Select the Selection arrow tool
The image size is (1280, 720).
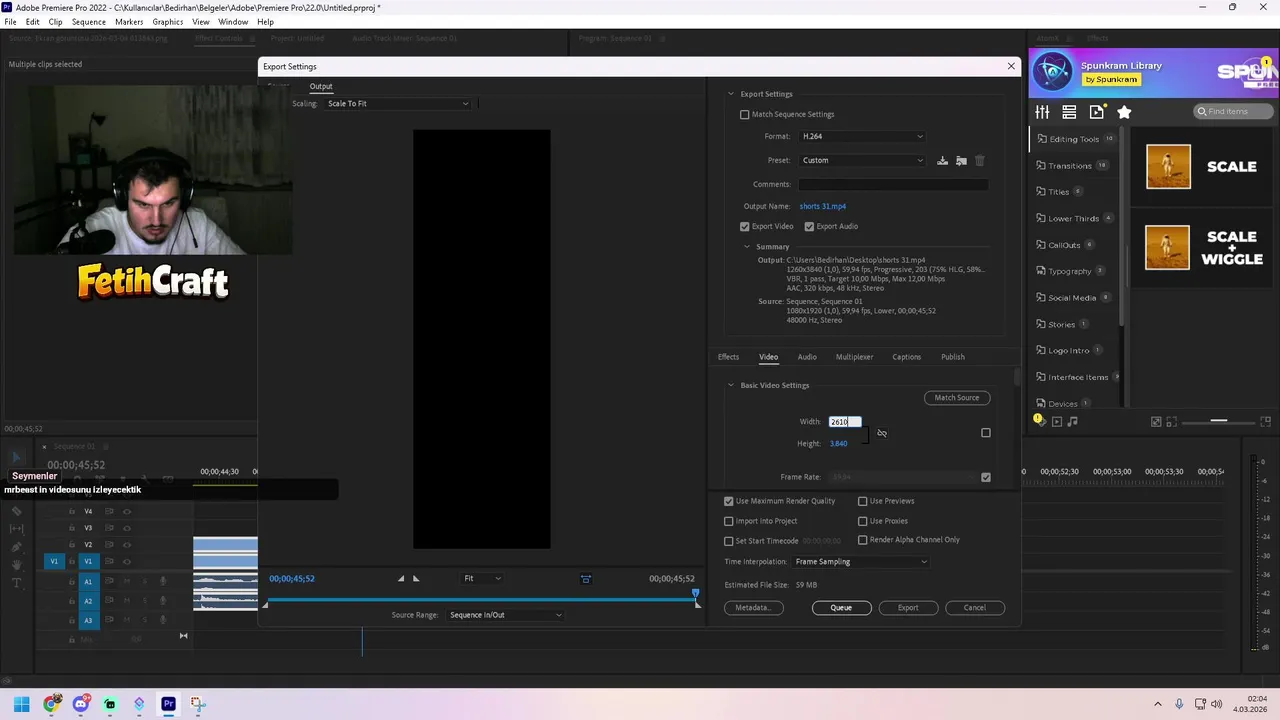16,457
